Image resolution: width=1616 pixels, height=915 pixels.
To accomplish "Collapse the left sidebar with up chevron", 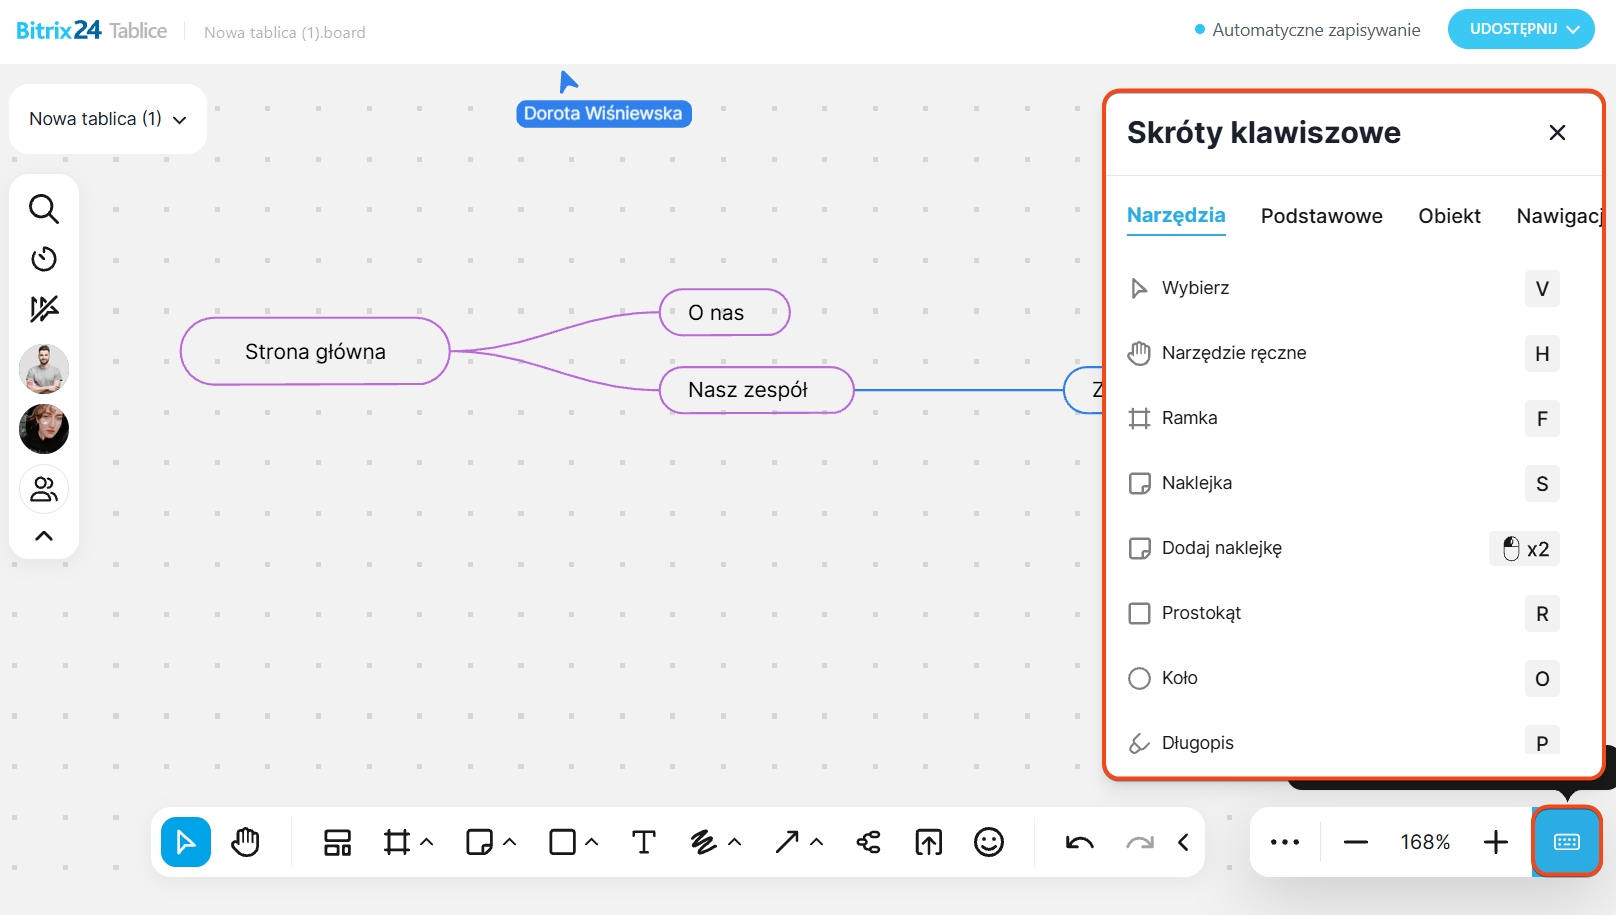I will (44, 536).
